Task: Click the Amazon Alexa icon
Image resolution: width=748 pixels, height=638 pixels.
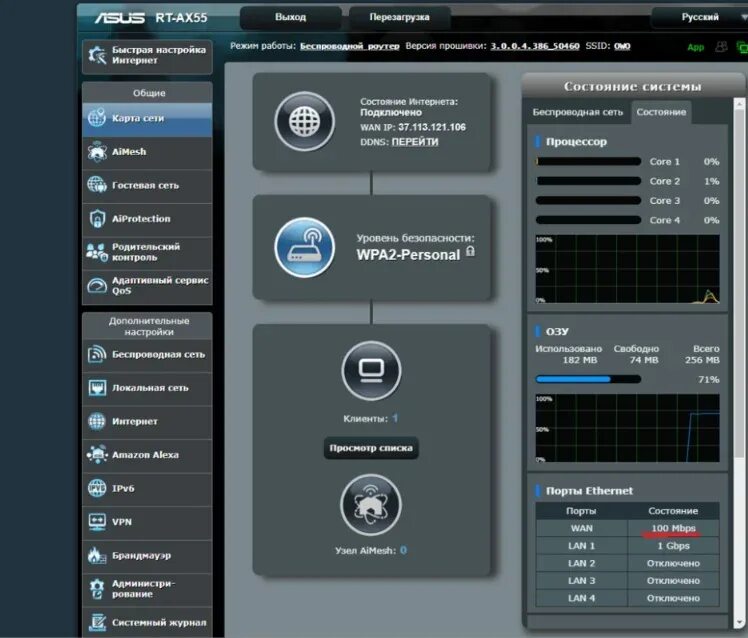Action: pyautogui.click(x=97, y=454)
